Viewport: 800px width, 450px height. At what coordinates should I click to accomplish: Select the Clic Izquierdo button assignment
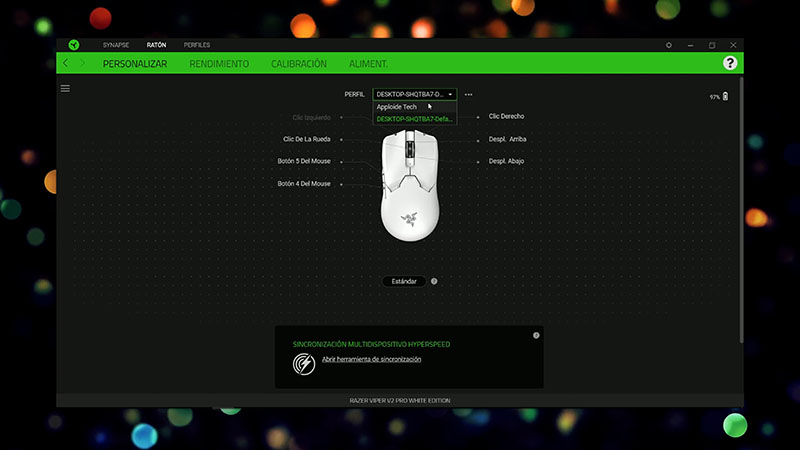pos(311,117)
